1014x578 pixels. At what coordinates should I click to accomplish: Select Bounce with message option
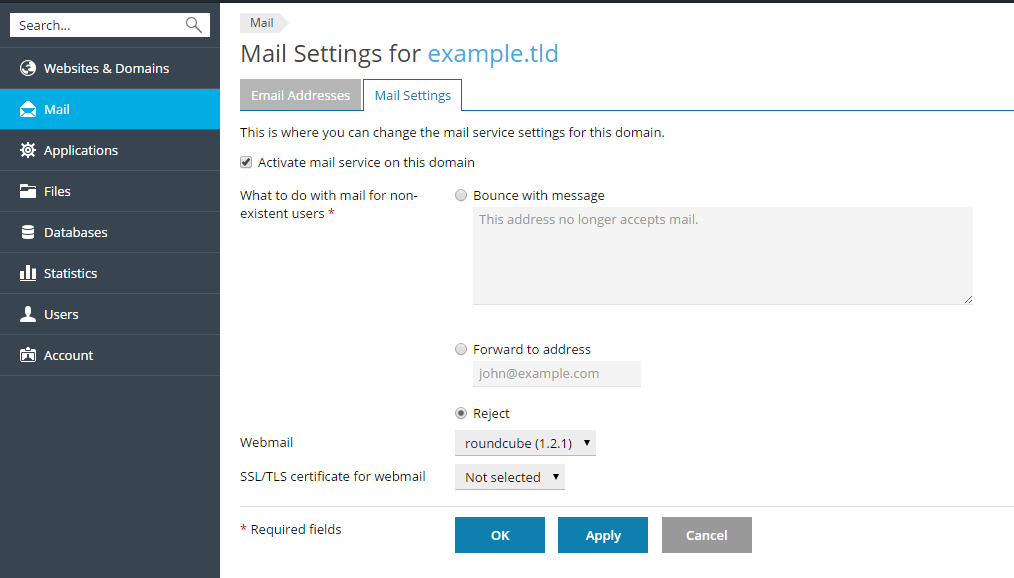coord(461,196)
